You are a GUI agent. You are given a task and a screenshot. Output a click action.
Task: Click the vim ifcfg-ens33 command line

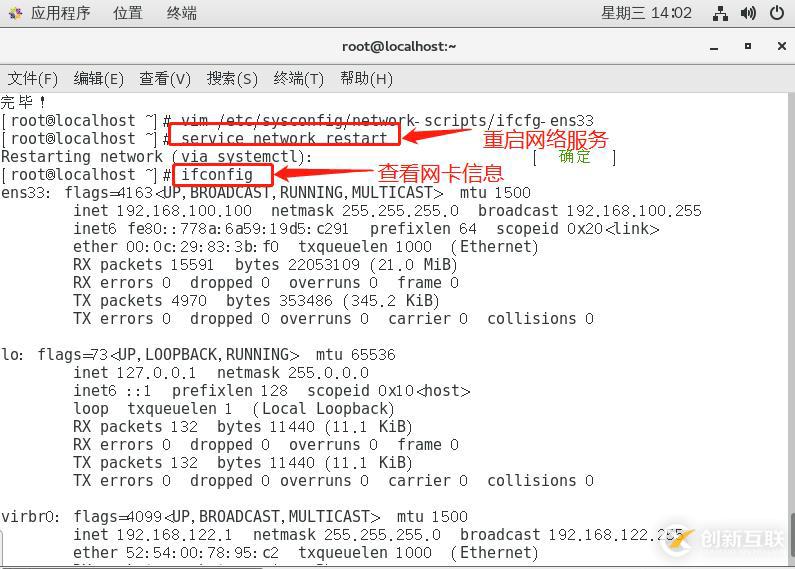(387, 120)
